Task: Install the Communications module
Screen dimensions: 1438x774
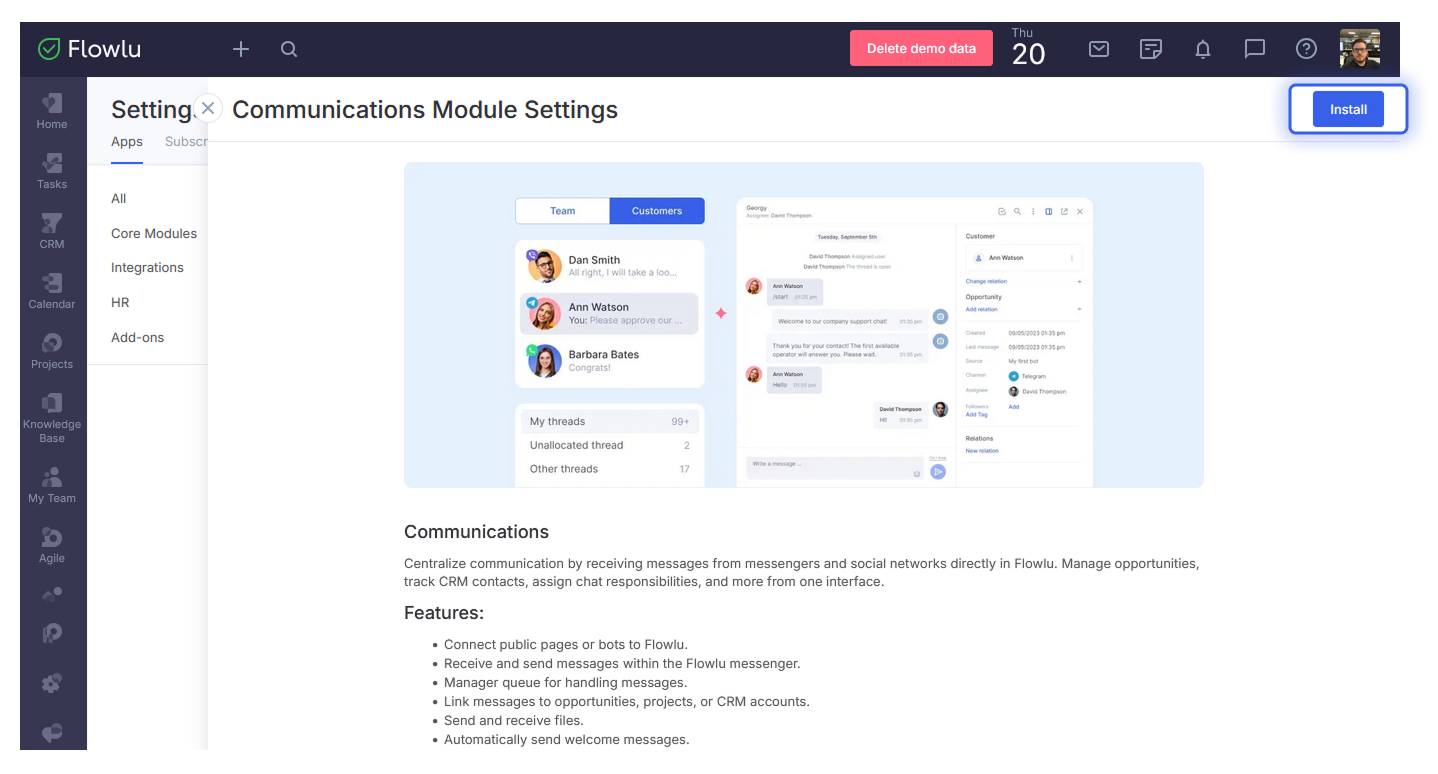Action: click(1348, 109)
